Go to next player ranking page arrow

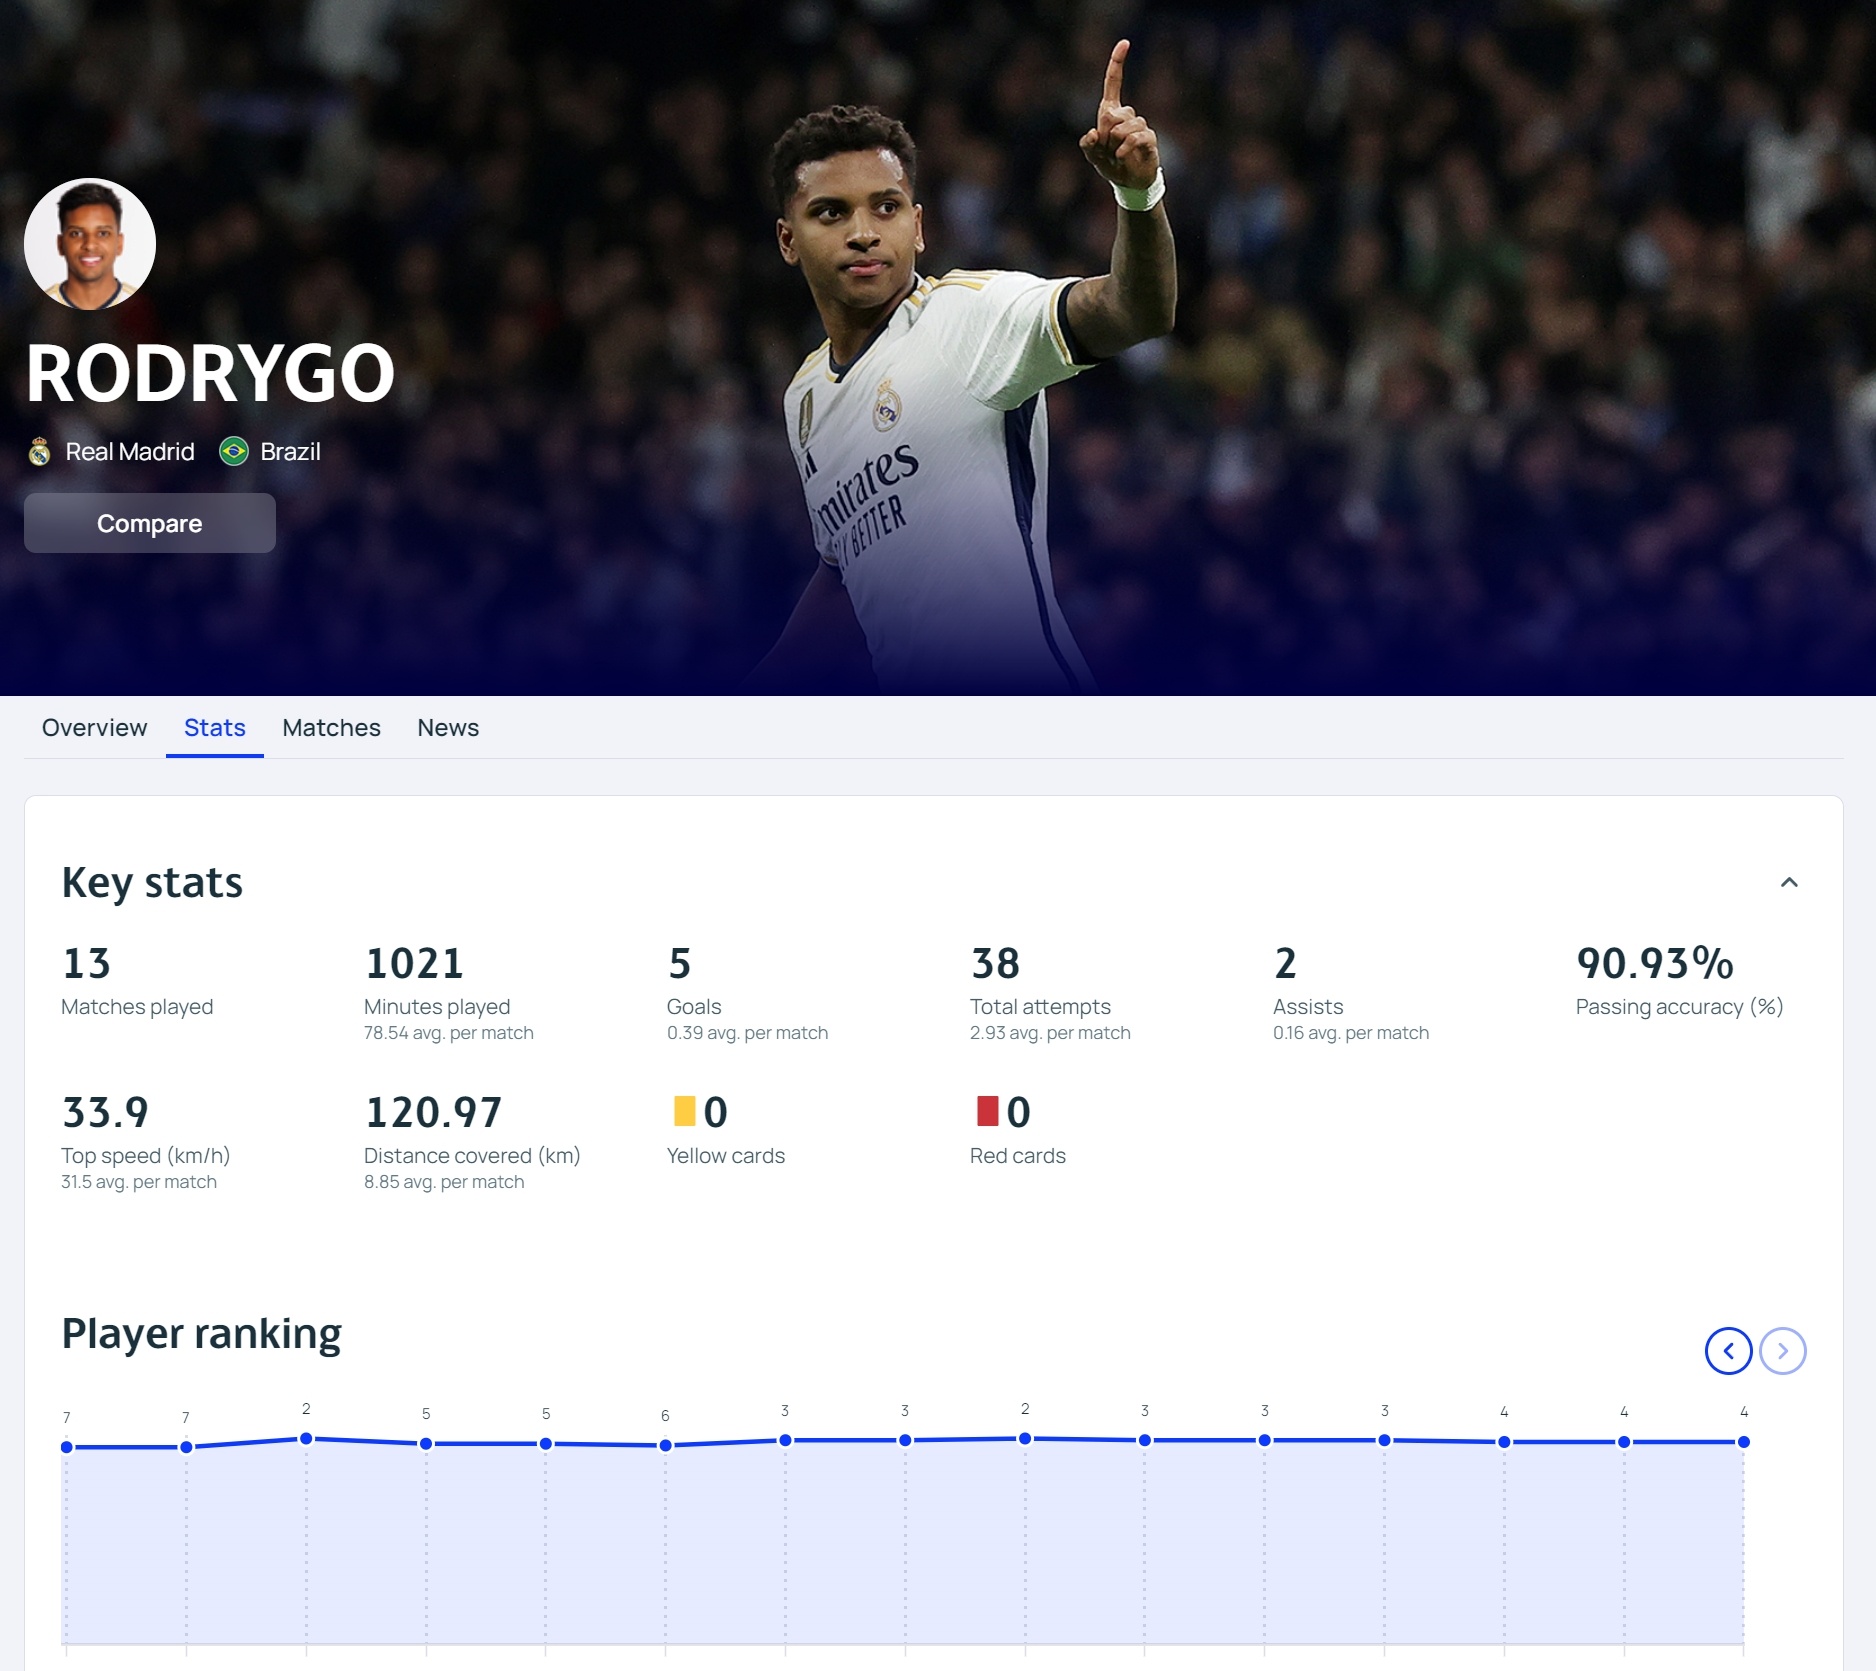1782,1351
